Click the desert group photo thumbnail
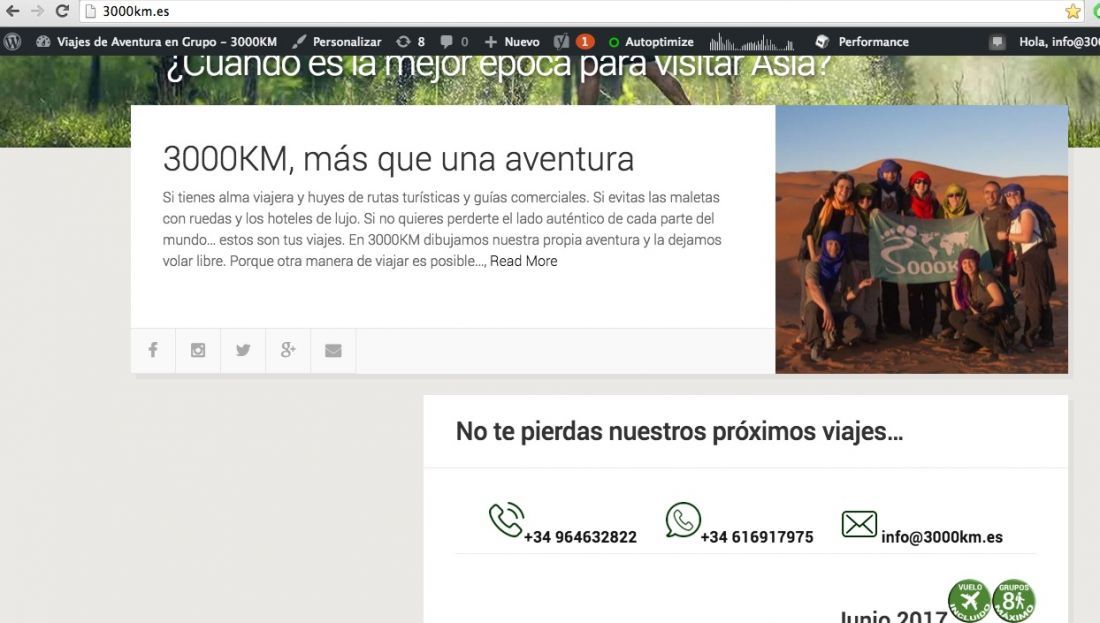 pyautogui.click(x=922, y=239)
